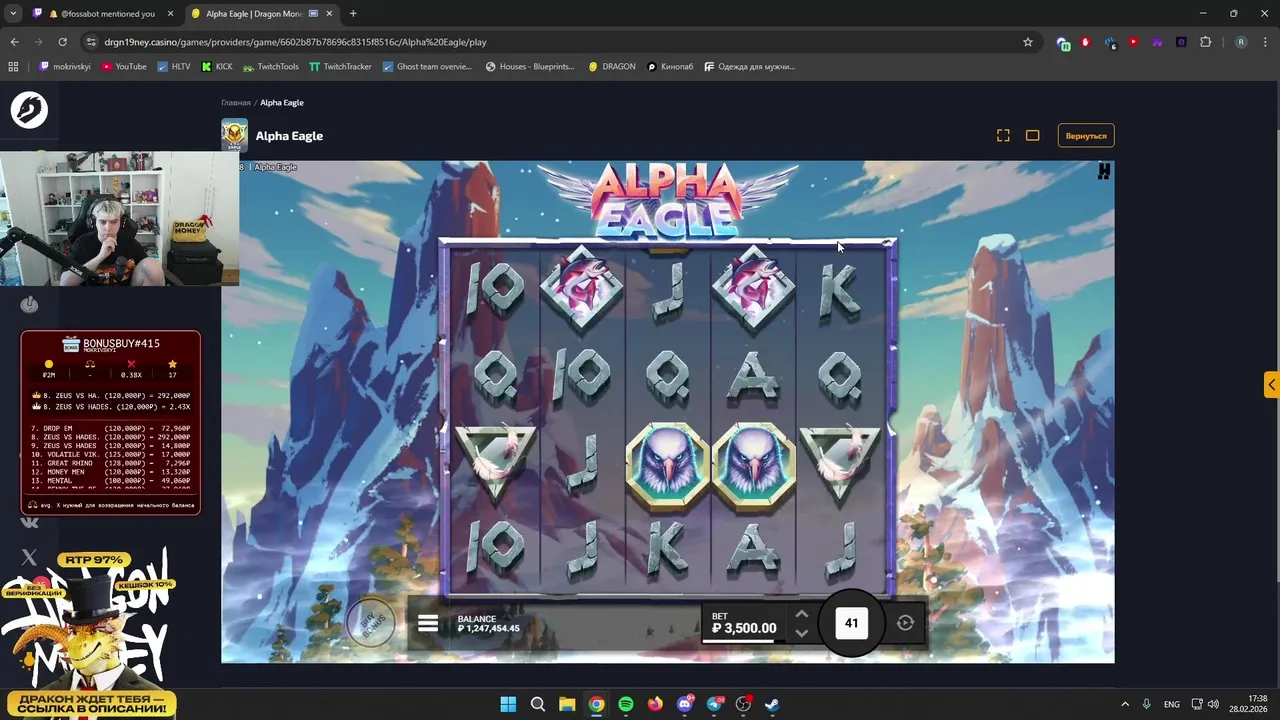1280x720 pixels.
Task: Open the Chrome three-dot menu
Action: 1265,42
